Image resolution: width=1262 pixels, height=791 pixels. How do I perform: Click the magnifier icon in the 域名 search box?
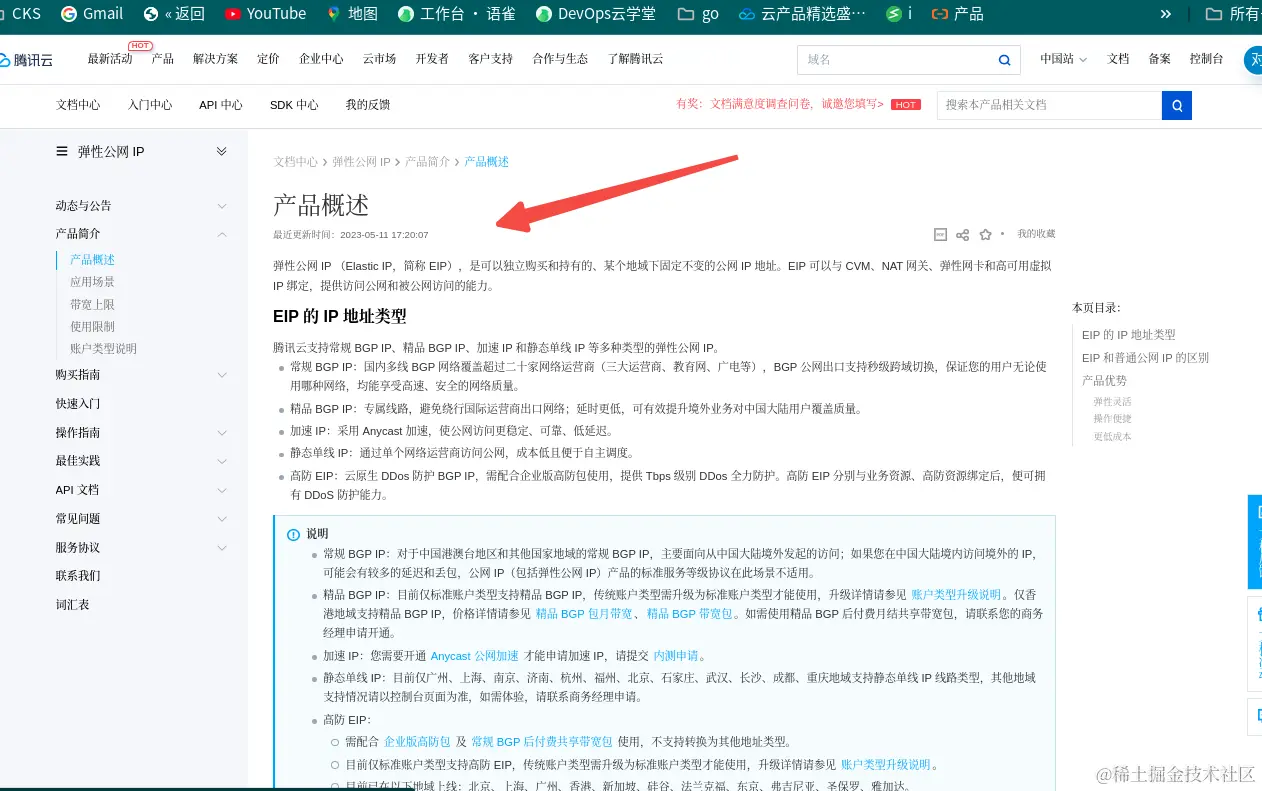[1004, 60]
